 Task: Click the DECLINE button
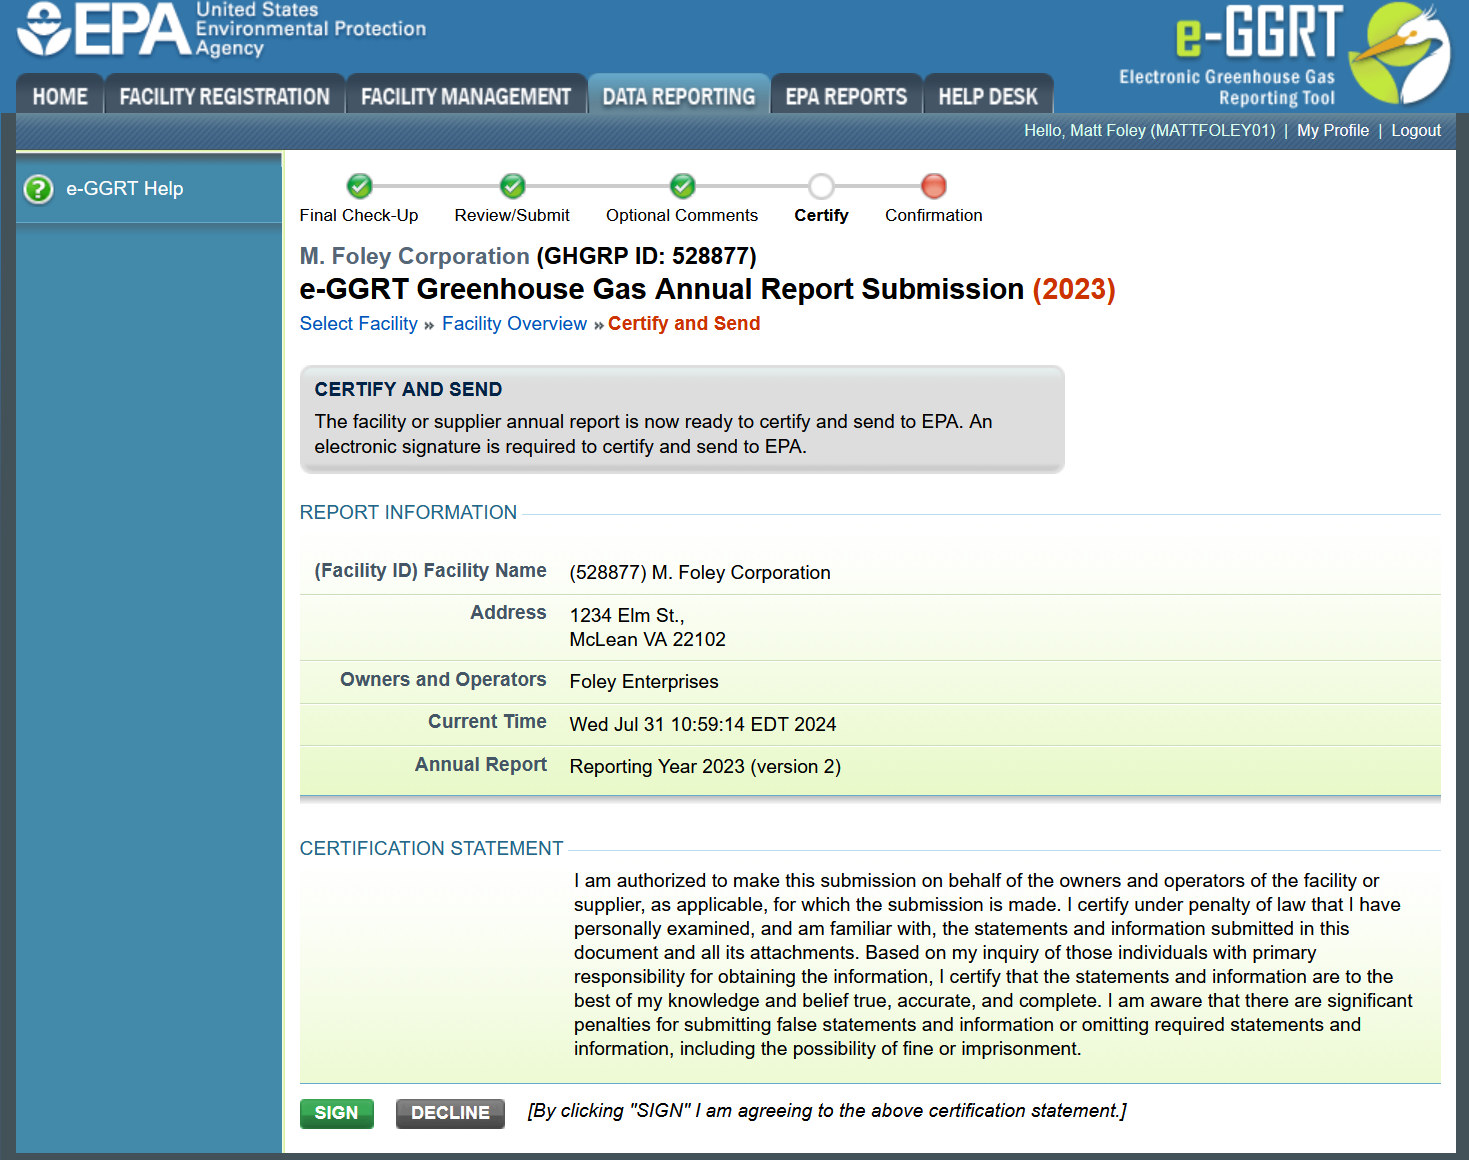450,1113
